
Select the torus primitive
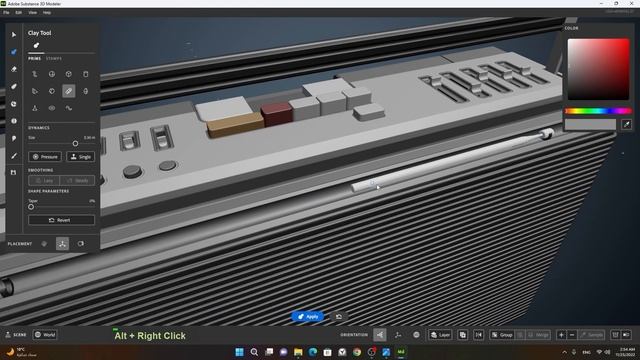click(x=52, y=108)
